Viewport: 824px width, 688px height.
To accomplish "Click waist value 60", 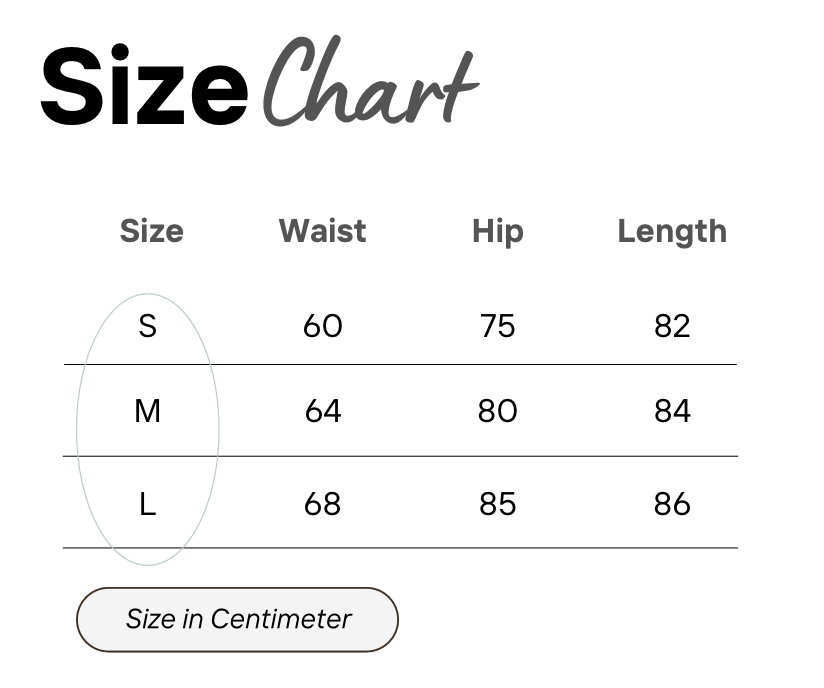I will (x=323, y=326).
